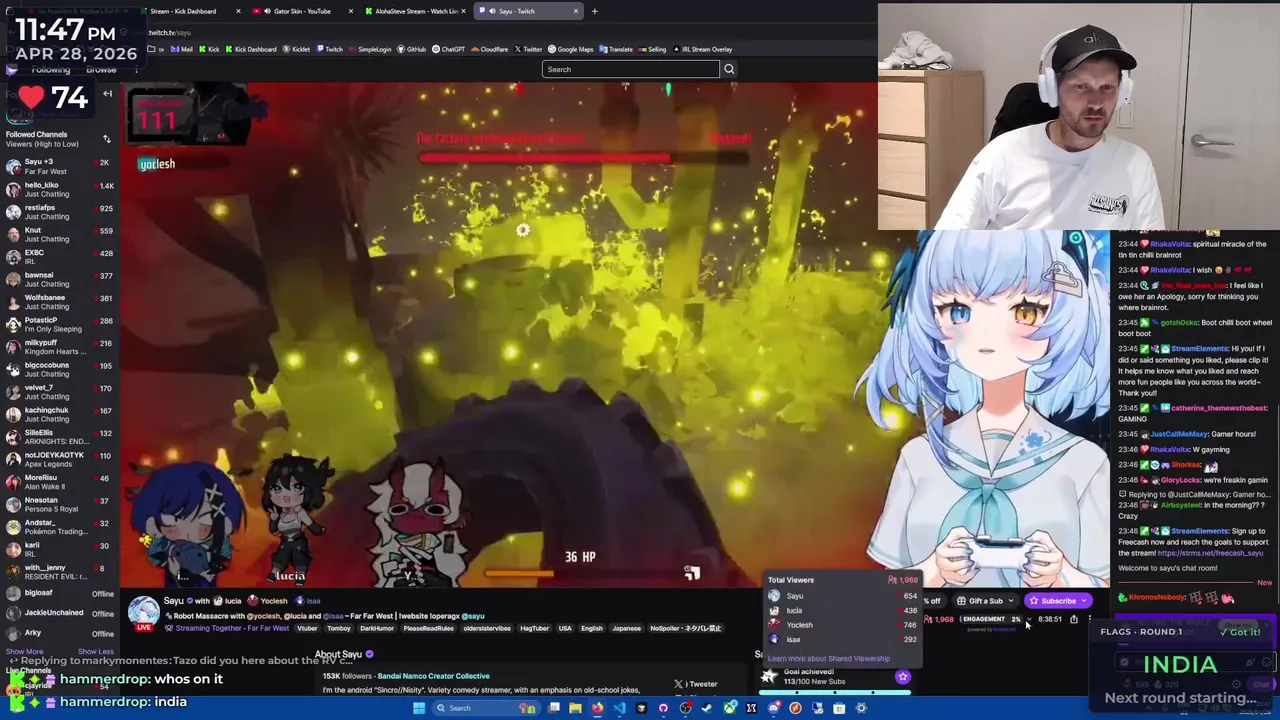Open bigcocobuns channel avatar in the sidebar

pyautogui.click(x=13, y=369)
